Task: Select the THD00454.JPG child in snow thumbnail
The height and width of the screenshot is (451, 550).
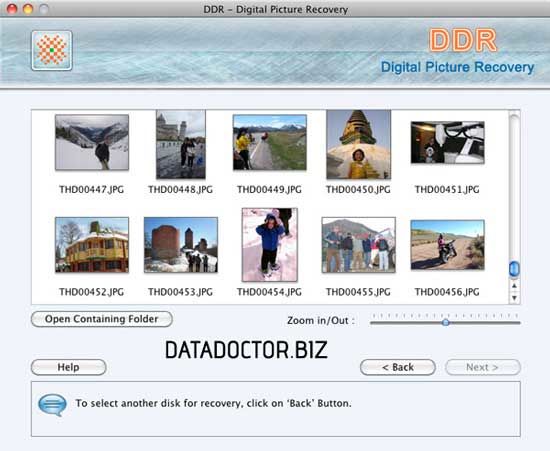Action: [x=270, y=245]
